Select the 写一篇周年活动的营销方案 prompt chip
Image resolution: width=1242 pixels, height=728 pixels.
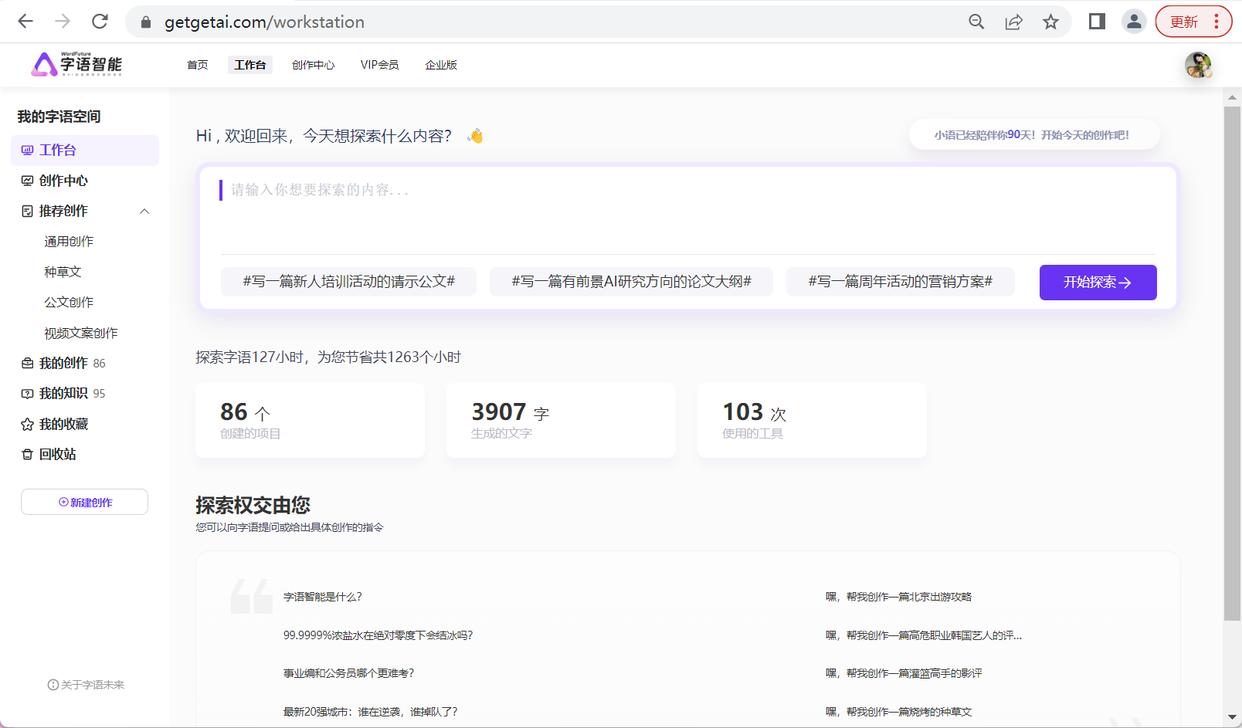(x=899, y=281)
